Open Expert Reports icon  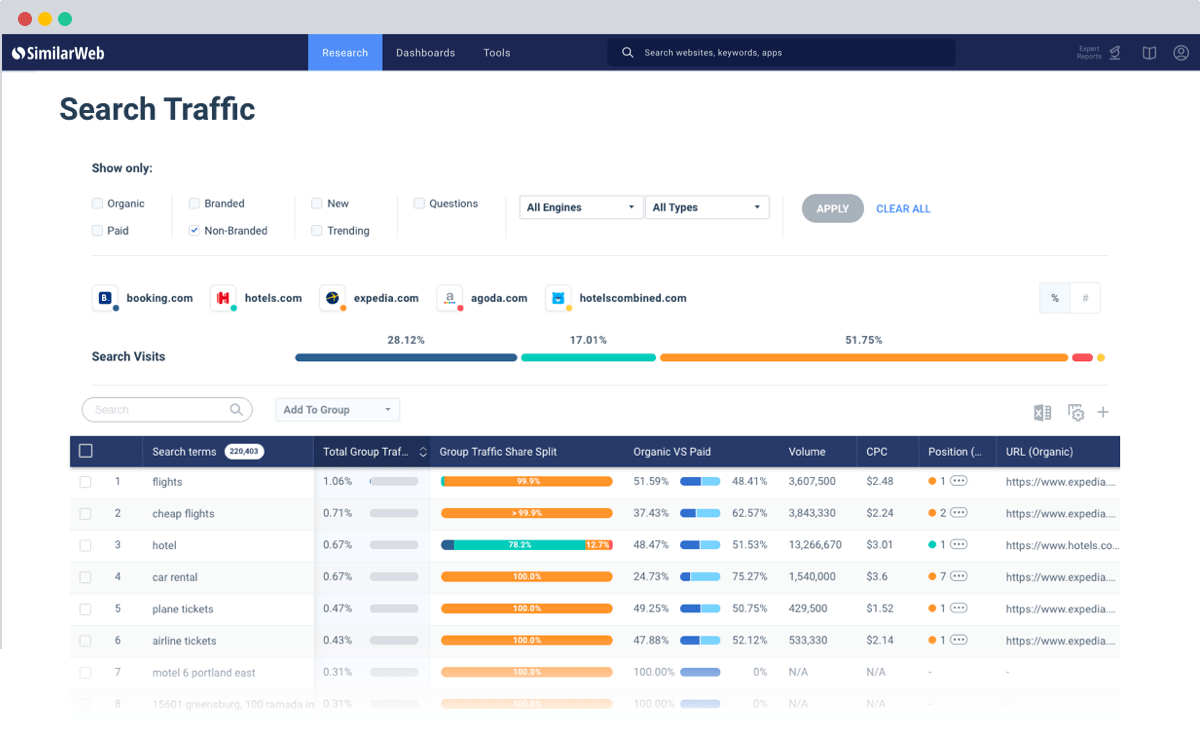click(1114, 53)
